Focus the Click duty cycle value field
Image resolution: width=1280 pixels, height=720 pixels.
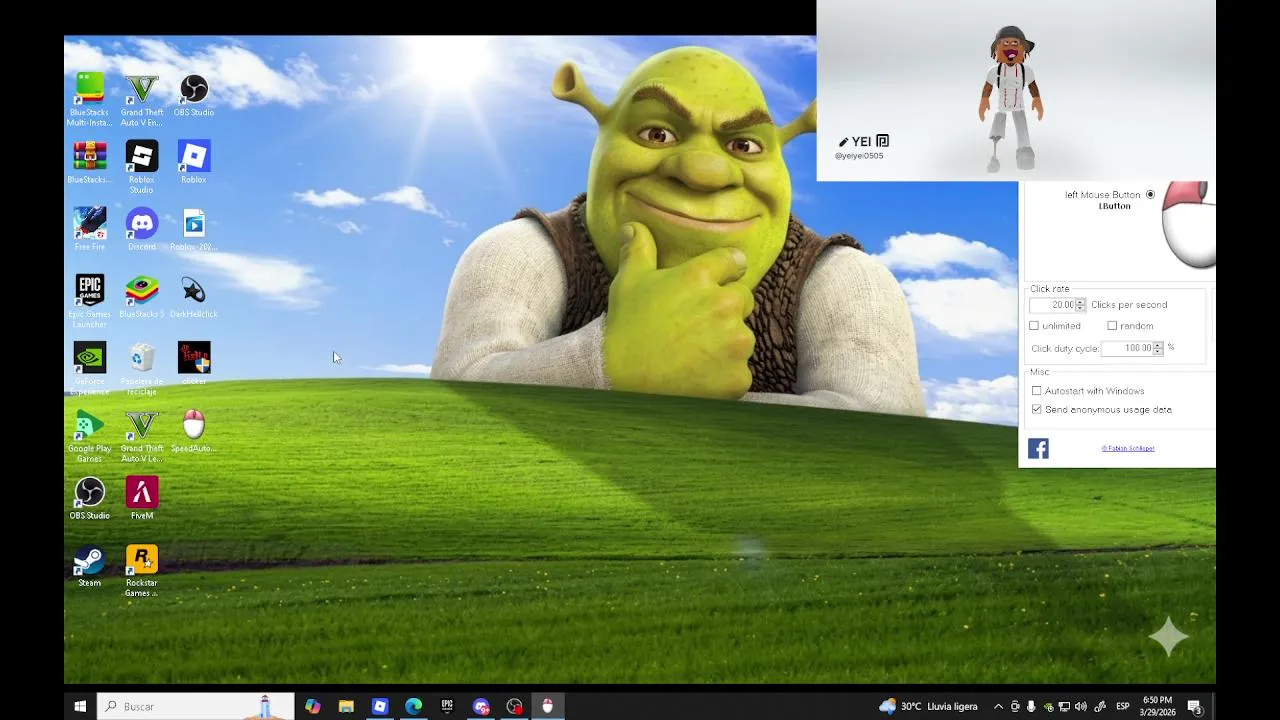tap(1127, 348)
